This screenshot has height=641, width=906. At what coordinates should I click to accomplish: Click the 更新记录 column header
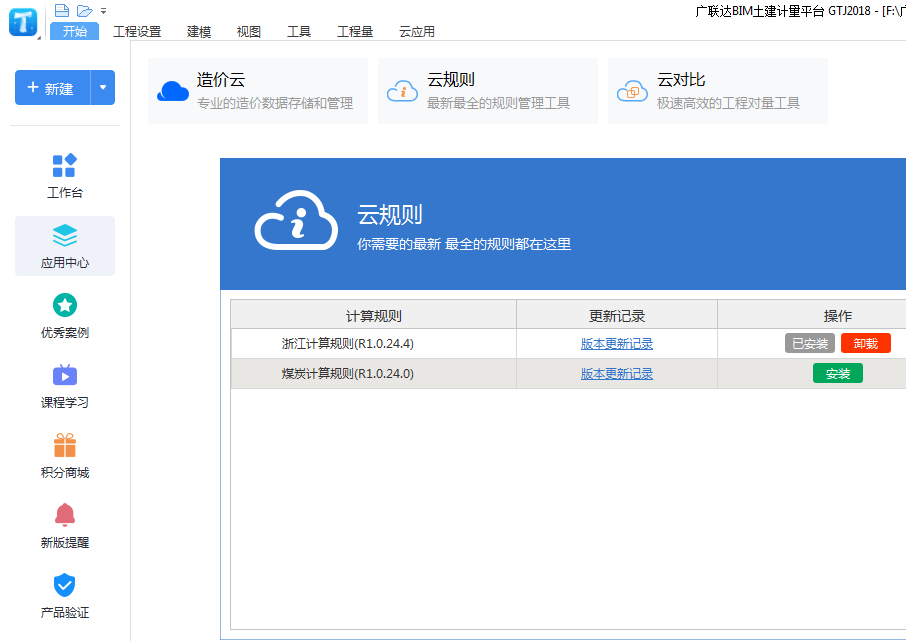(617, 316)
